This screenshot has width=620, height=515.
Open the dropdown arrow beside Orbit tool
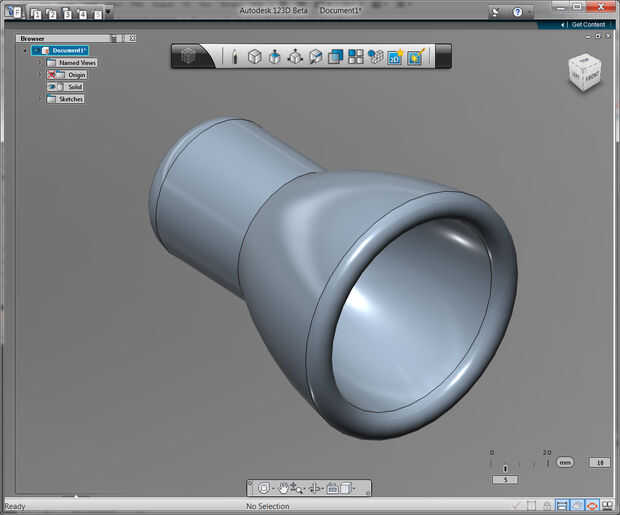(x=323, y=489)
